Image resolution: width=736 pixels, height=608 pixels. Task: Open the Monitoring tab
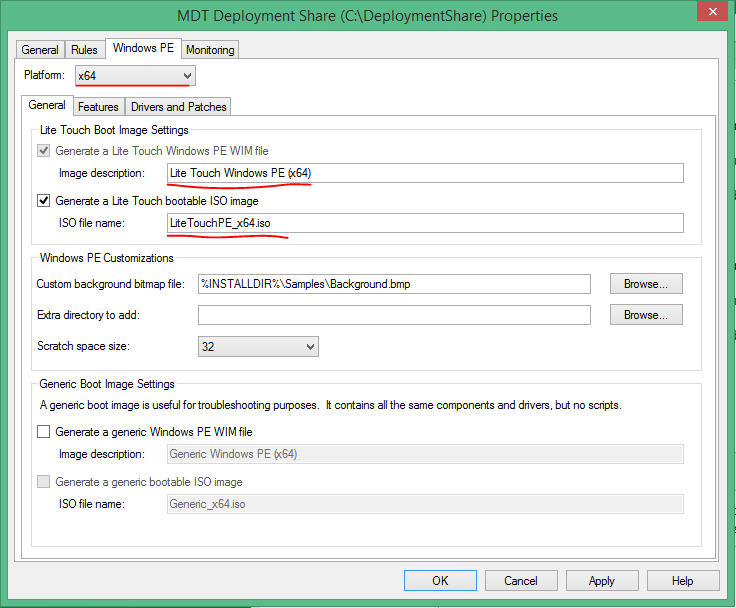pyautogui.click(x=210, y=50)
